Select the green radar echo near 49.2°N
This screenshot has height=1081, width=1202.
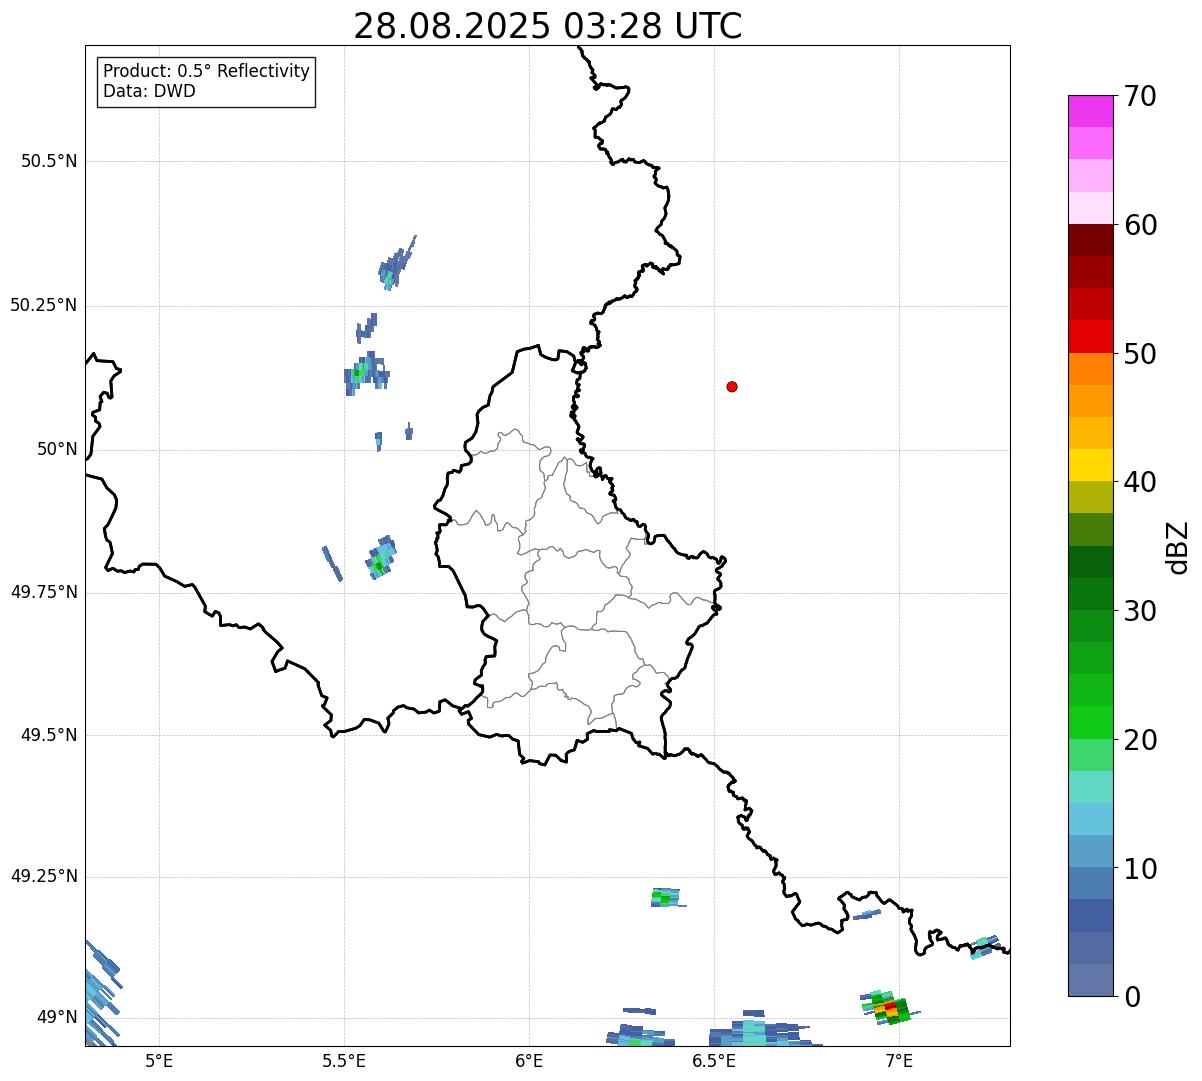click(x=663, y=897)
